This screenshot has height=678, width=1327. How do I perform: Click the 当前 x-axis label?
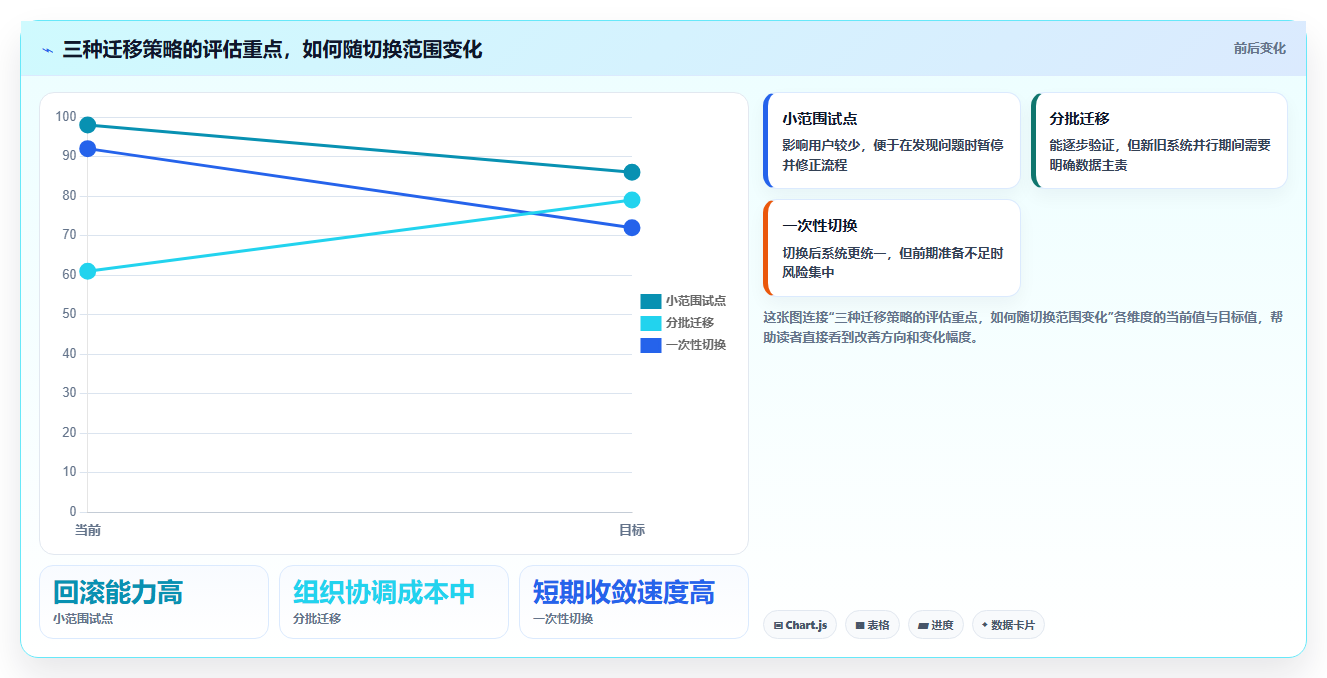(x=88, y=530)
